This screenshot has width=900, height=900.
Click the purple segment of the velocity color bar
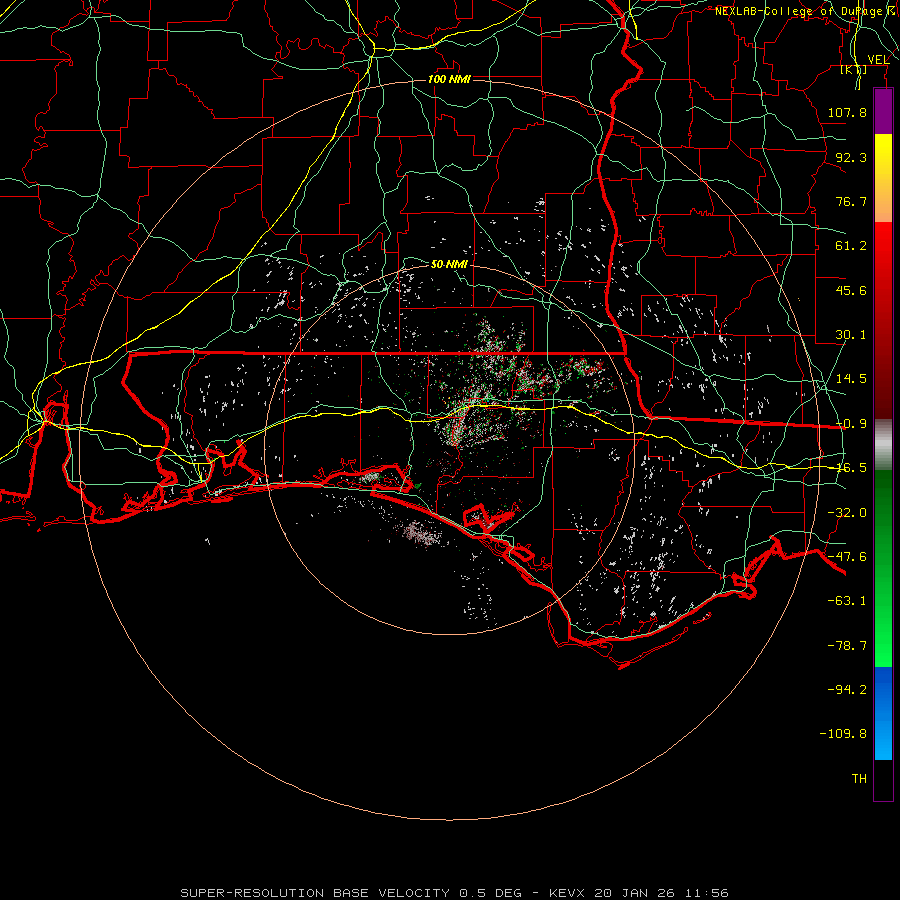point(883,112)
